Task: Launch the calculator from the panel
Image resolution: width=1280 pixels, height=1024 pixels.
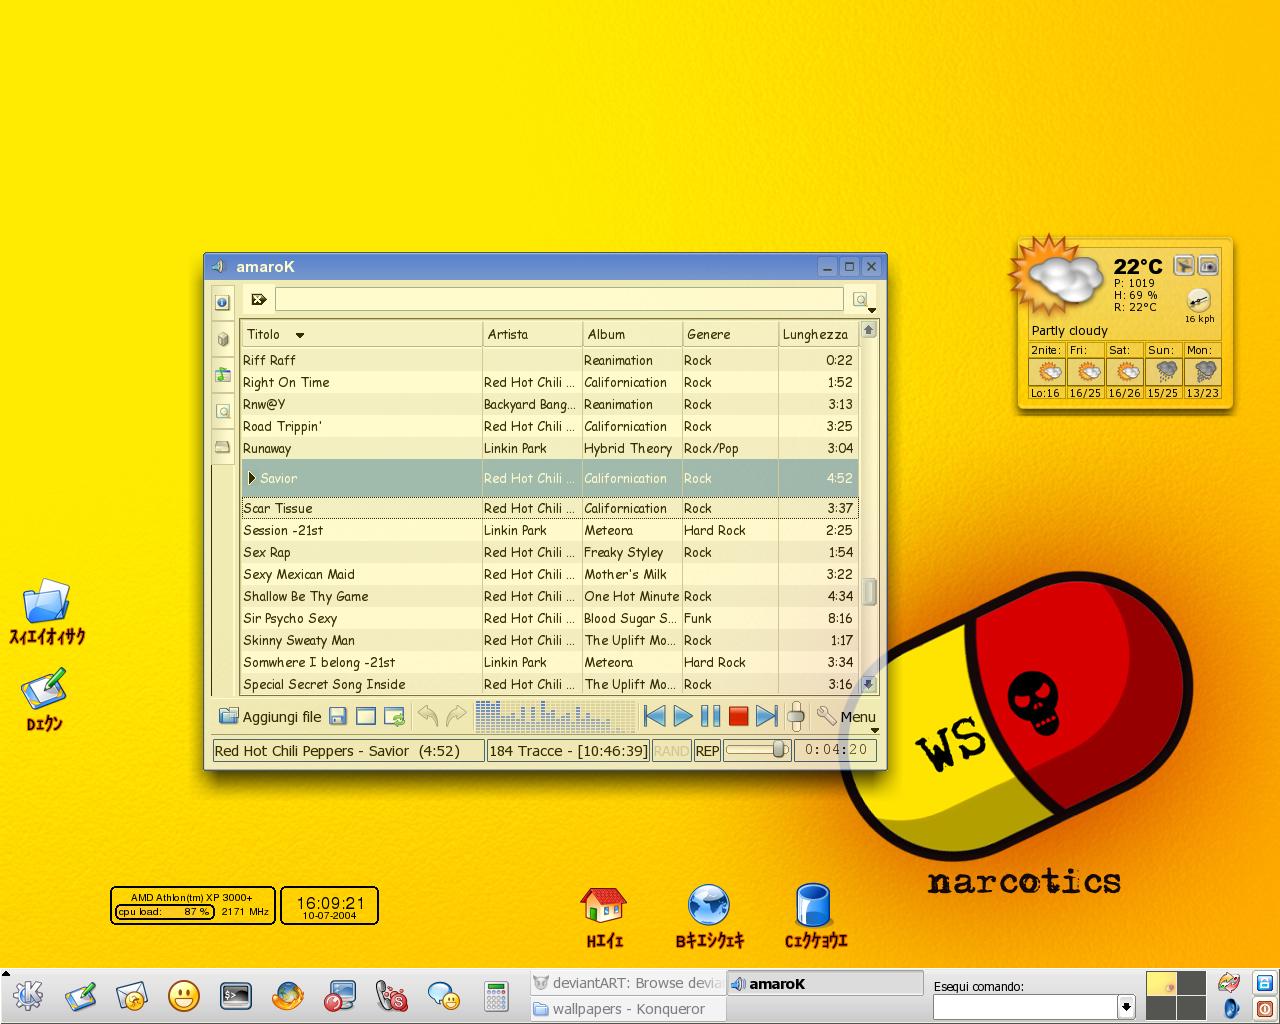Action: [x=495, y=996]
